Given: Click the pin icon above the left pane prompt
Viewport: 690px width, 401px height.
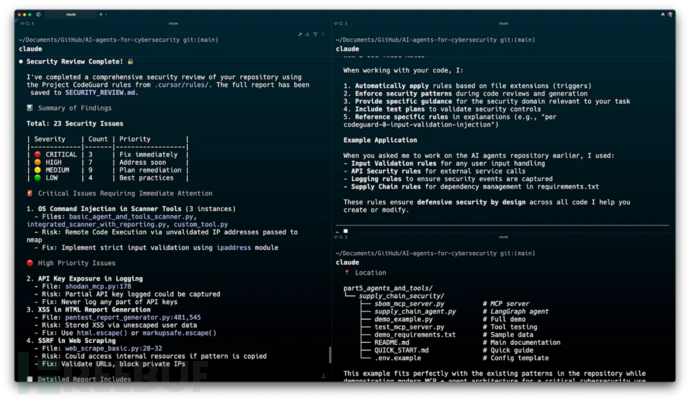Looking at the screenshot, I should [x=300, y=34].
